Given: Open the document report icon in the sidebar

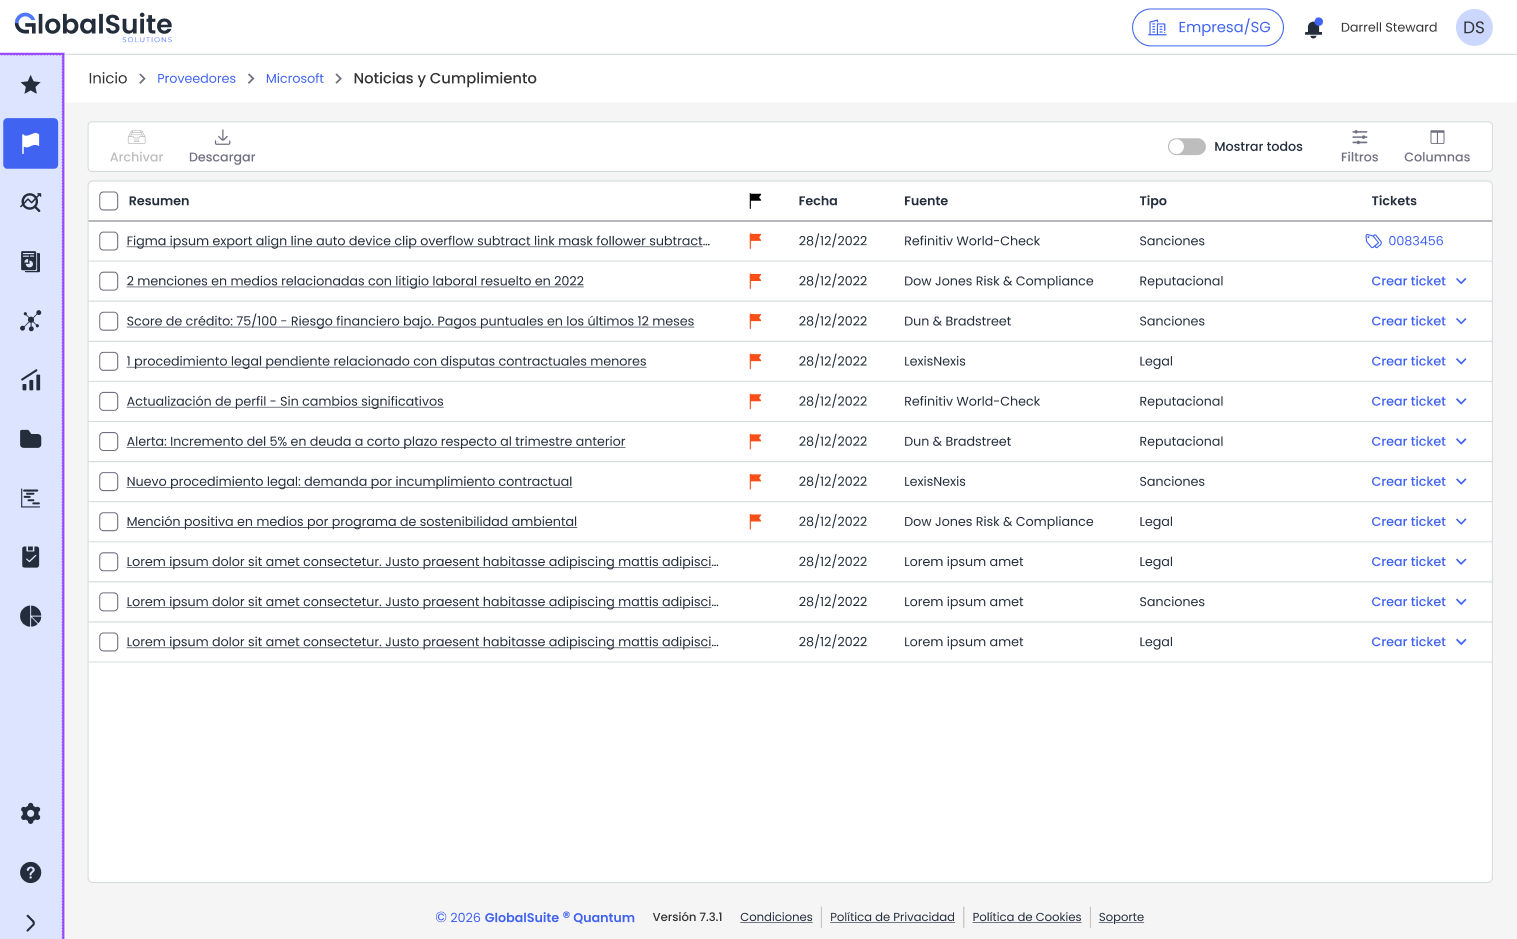Looking at the screenshot, I should (x=31, y=261).
